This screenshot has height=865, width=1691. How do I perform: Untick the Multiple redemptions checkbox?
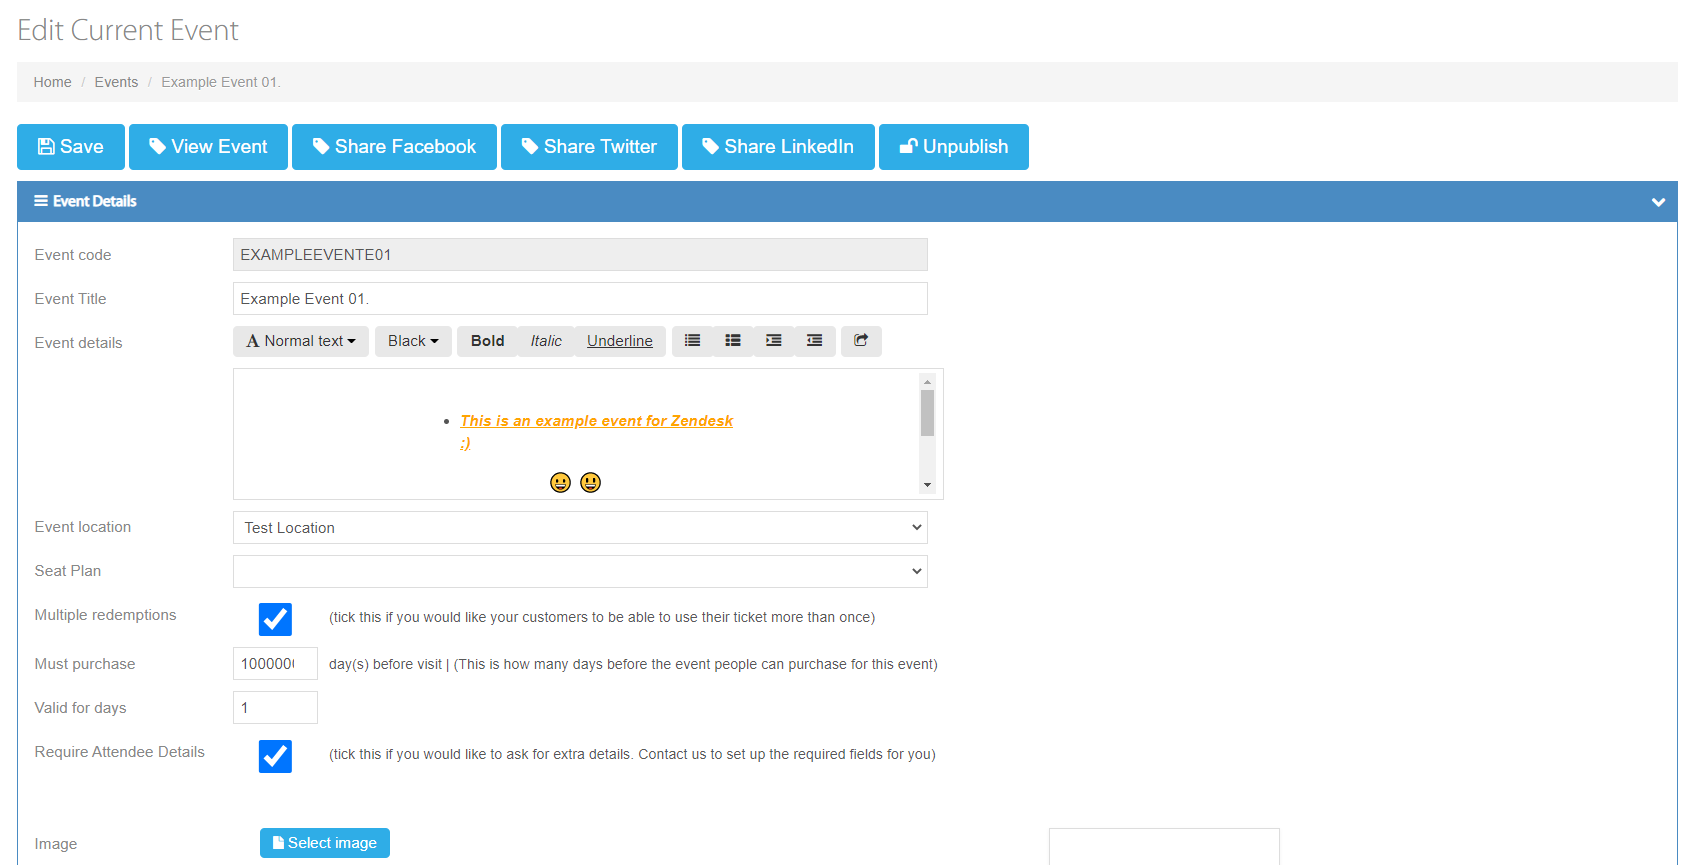275,619
